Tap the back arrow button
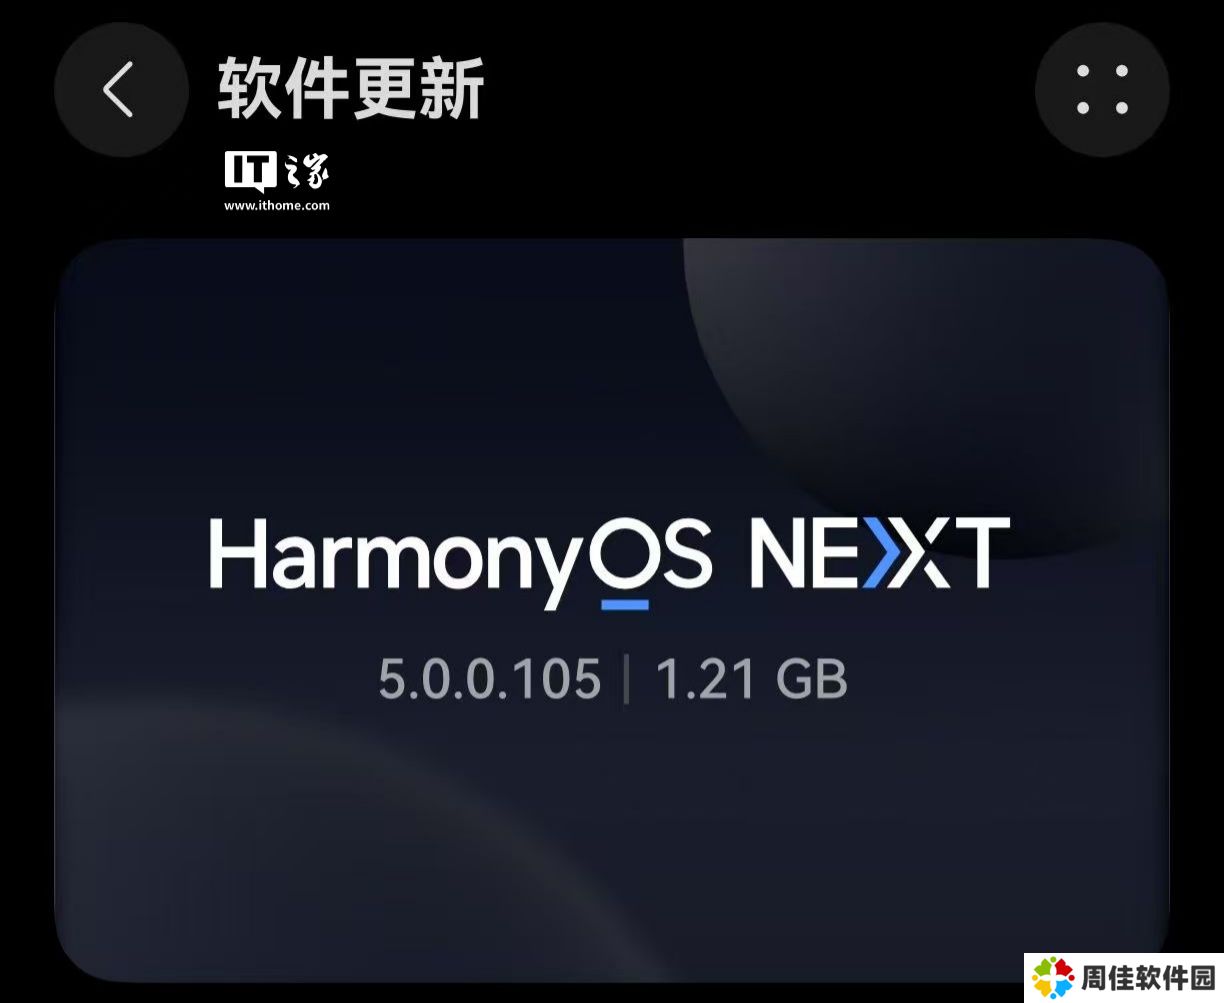Screen dimensions: 1224x1003 120,90
